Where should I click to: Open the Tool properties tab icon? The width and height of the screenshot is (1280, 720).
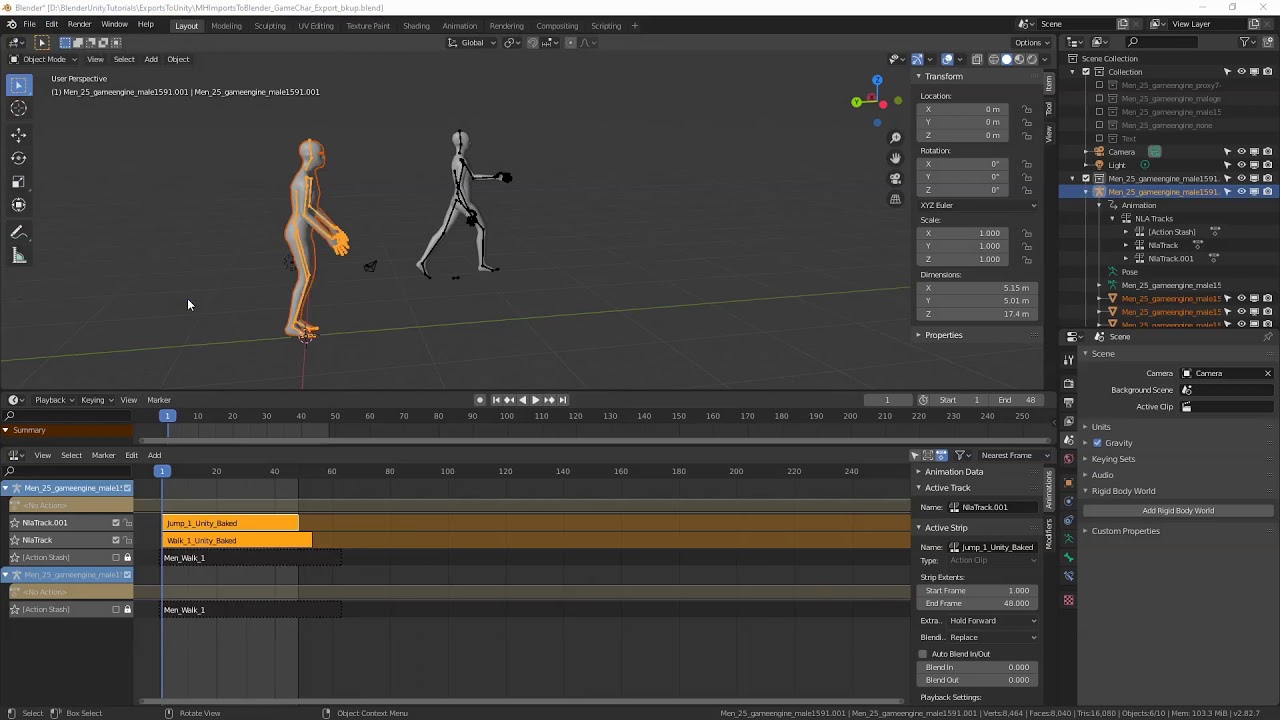pyautogui.click(x=1068, y=359)
